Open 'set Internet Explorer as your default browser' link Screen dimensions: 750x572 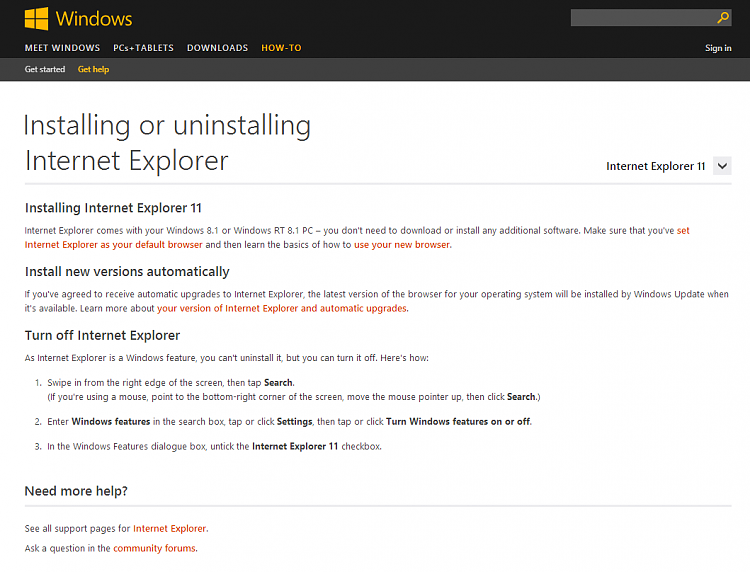[114, 244]
